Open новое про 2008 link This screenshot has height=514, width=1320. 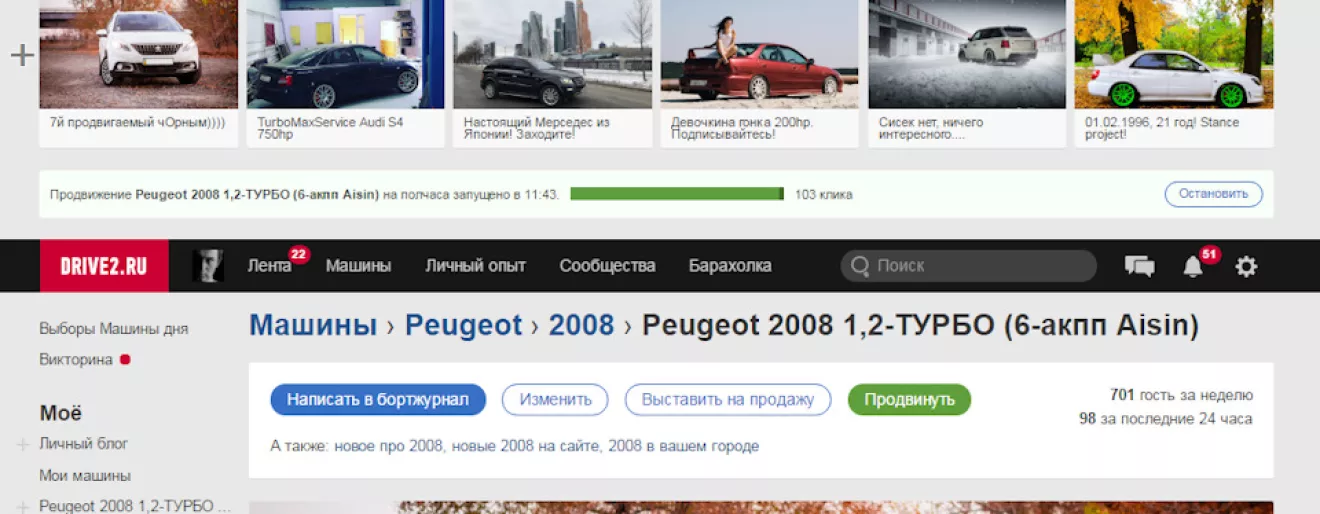click(x=388, y=446)
